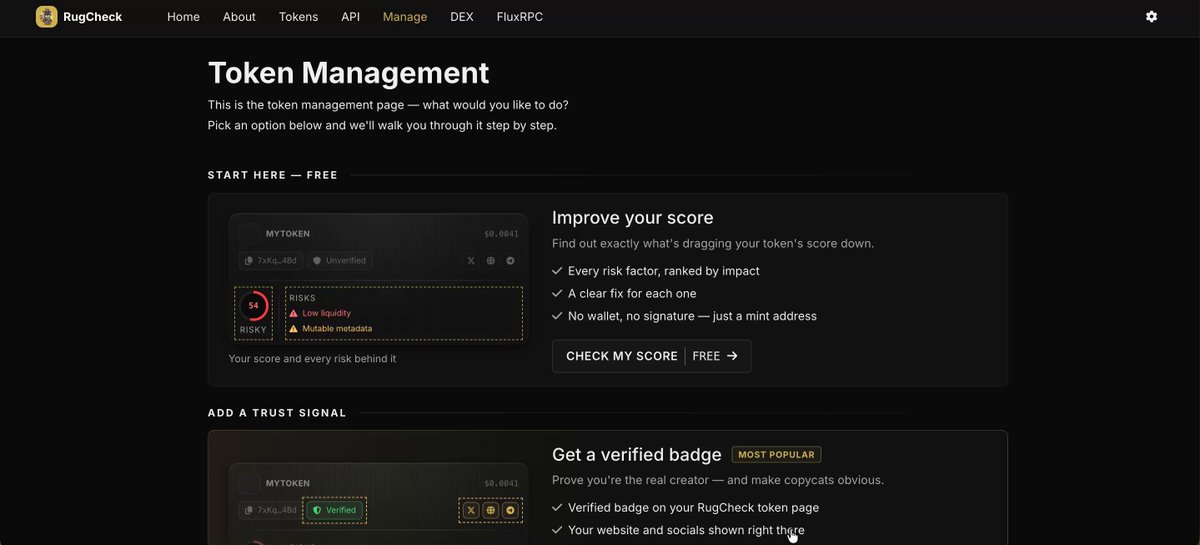The image size is (1200, 545).
Task: Click X icon in Improve score preview card
Action: pyautogui.click(x=471, y=260)
